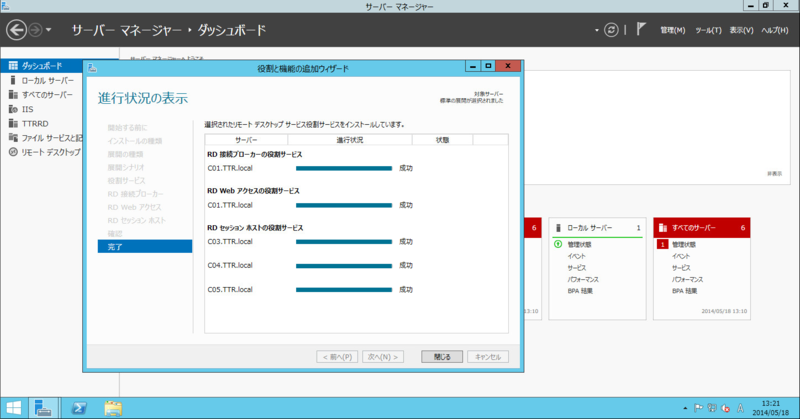Image resolution: width=800 pixels, height=419 pixels.
Task: Open the 管理(M) menu
Action: click(x=672, y=30)
